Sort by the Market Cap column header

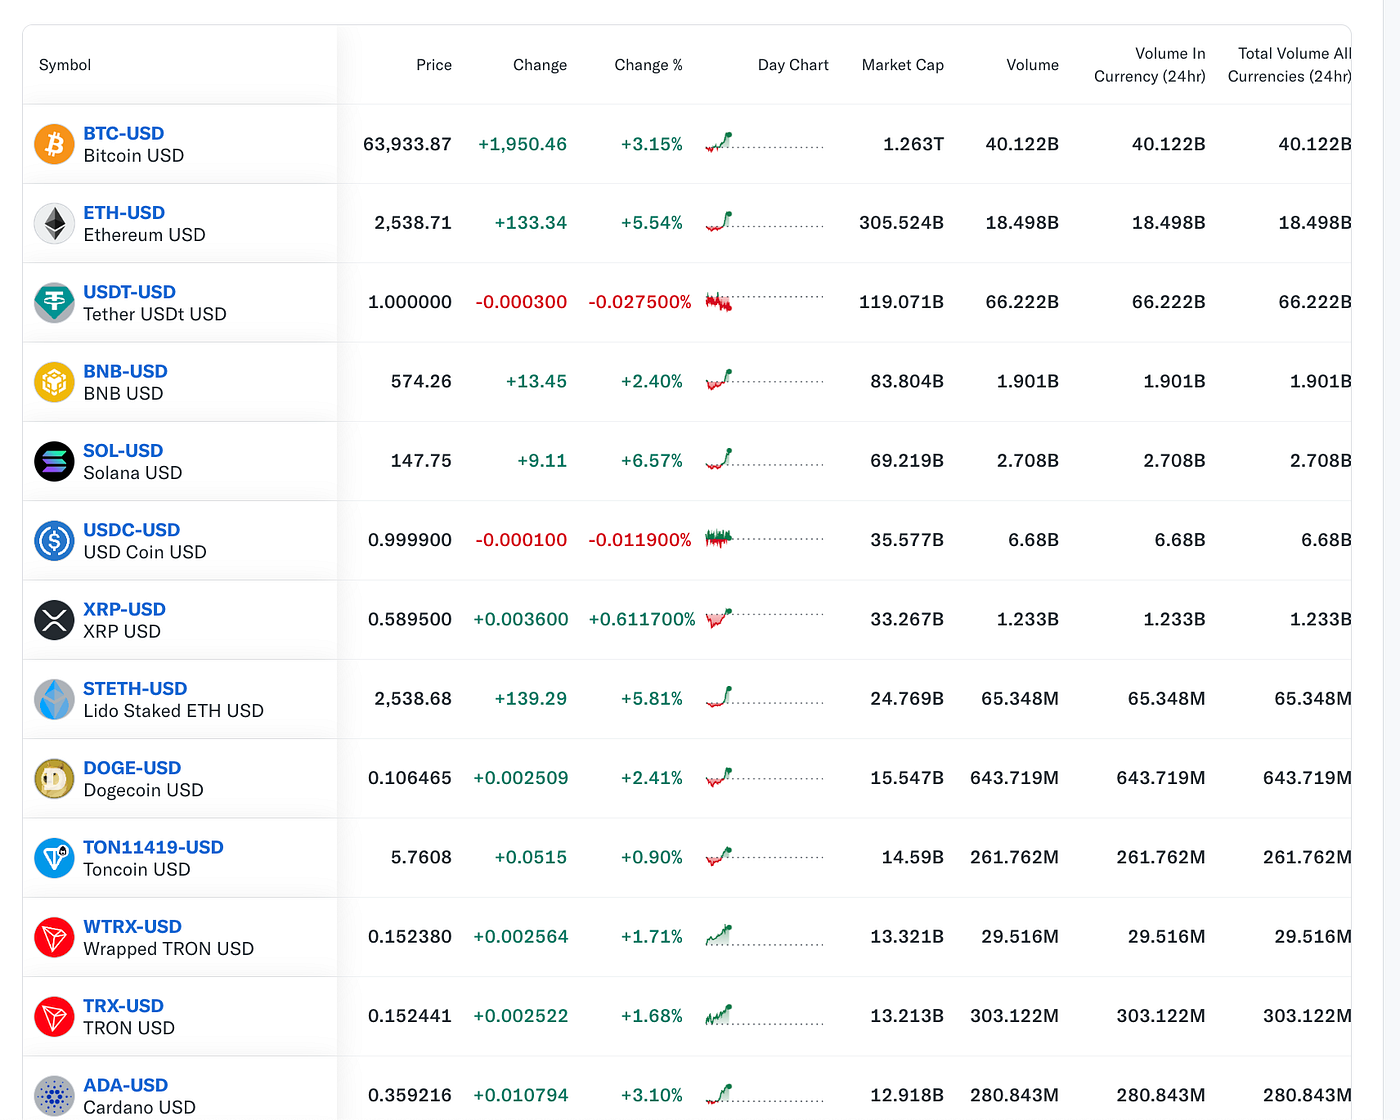[x=903, y=65]
